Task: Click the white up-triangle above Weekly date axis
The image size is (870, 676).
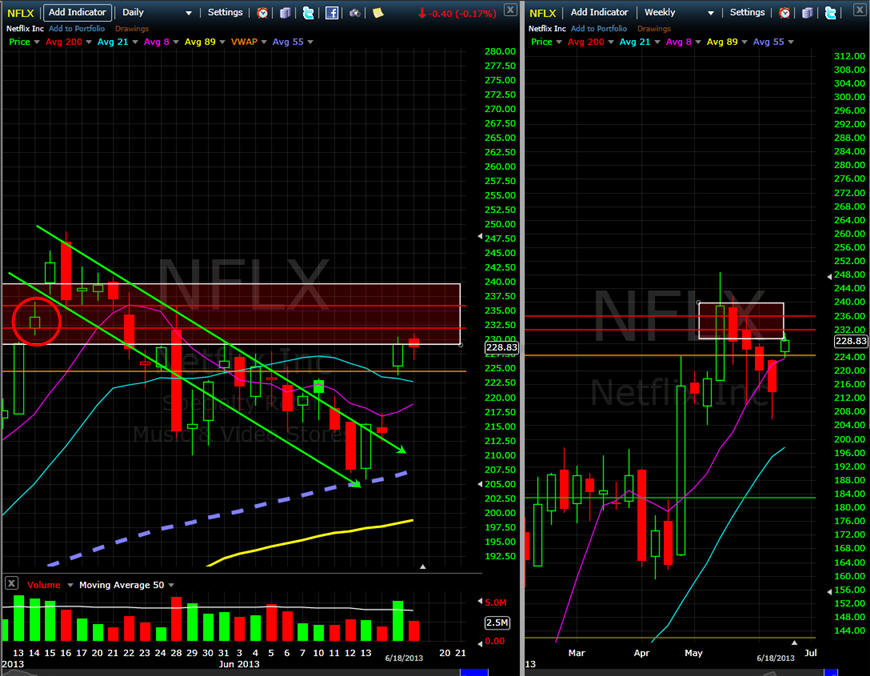Action: pyautogui.click(x=794, y=642)
